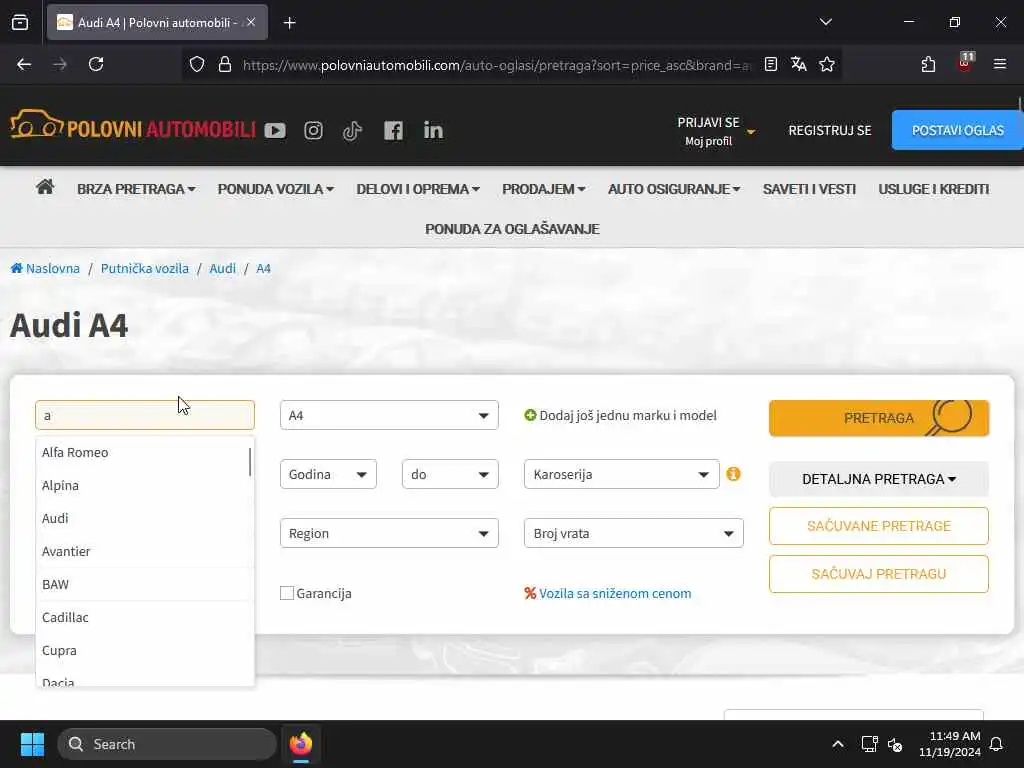The height and width of the screenshot is (768, 1024).
Task: Open the Windows Start menu
Action: pyautogui.click(x=32, y=744)
